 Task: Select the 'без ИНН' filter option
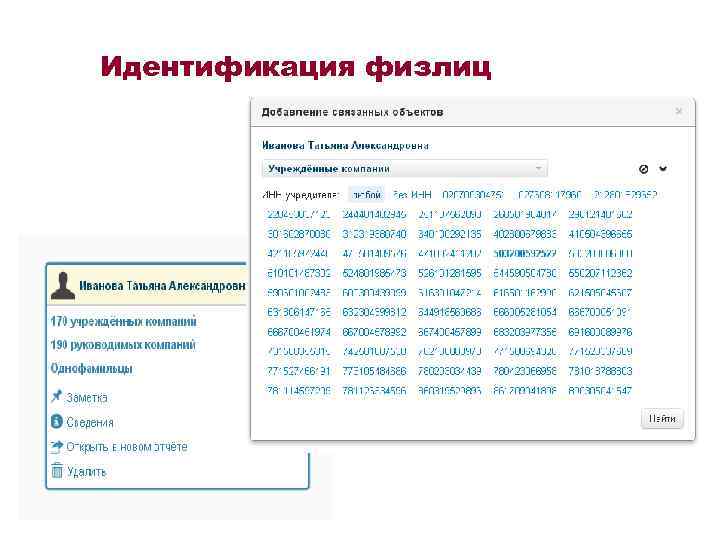pyautogui.click(x=412, y=195)
